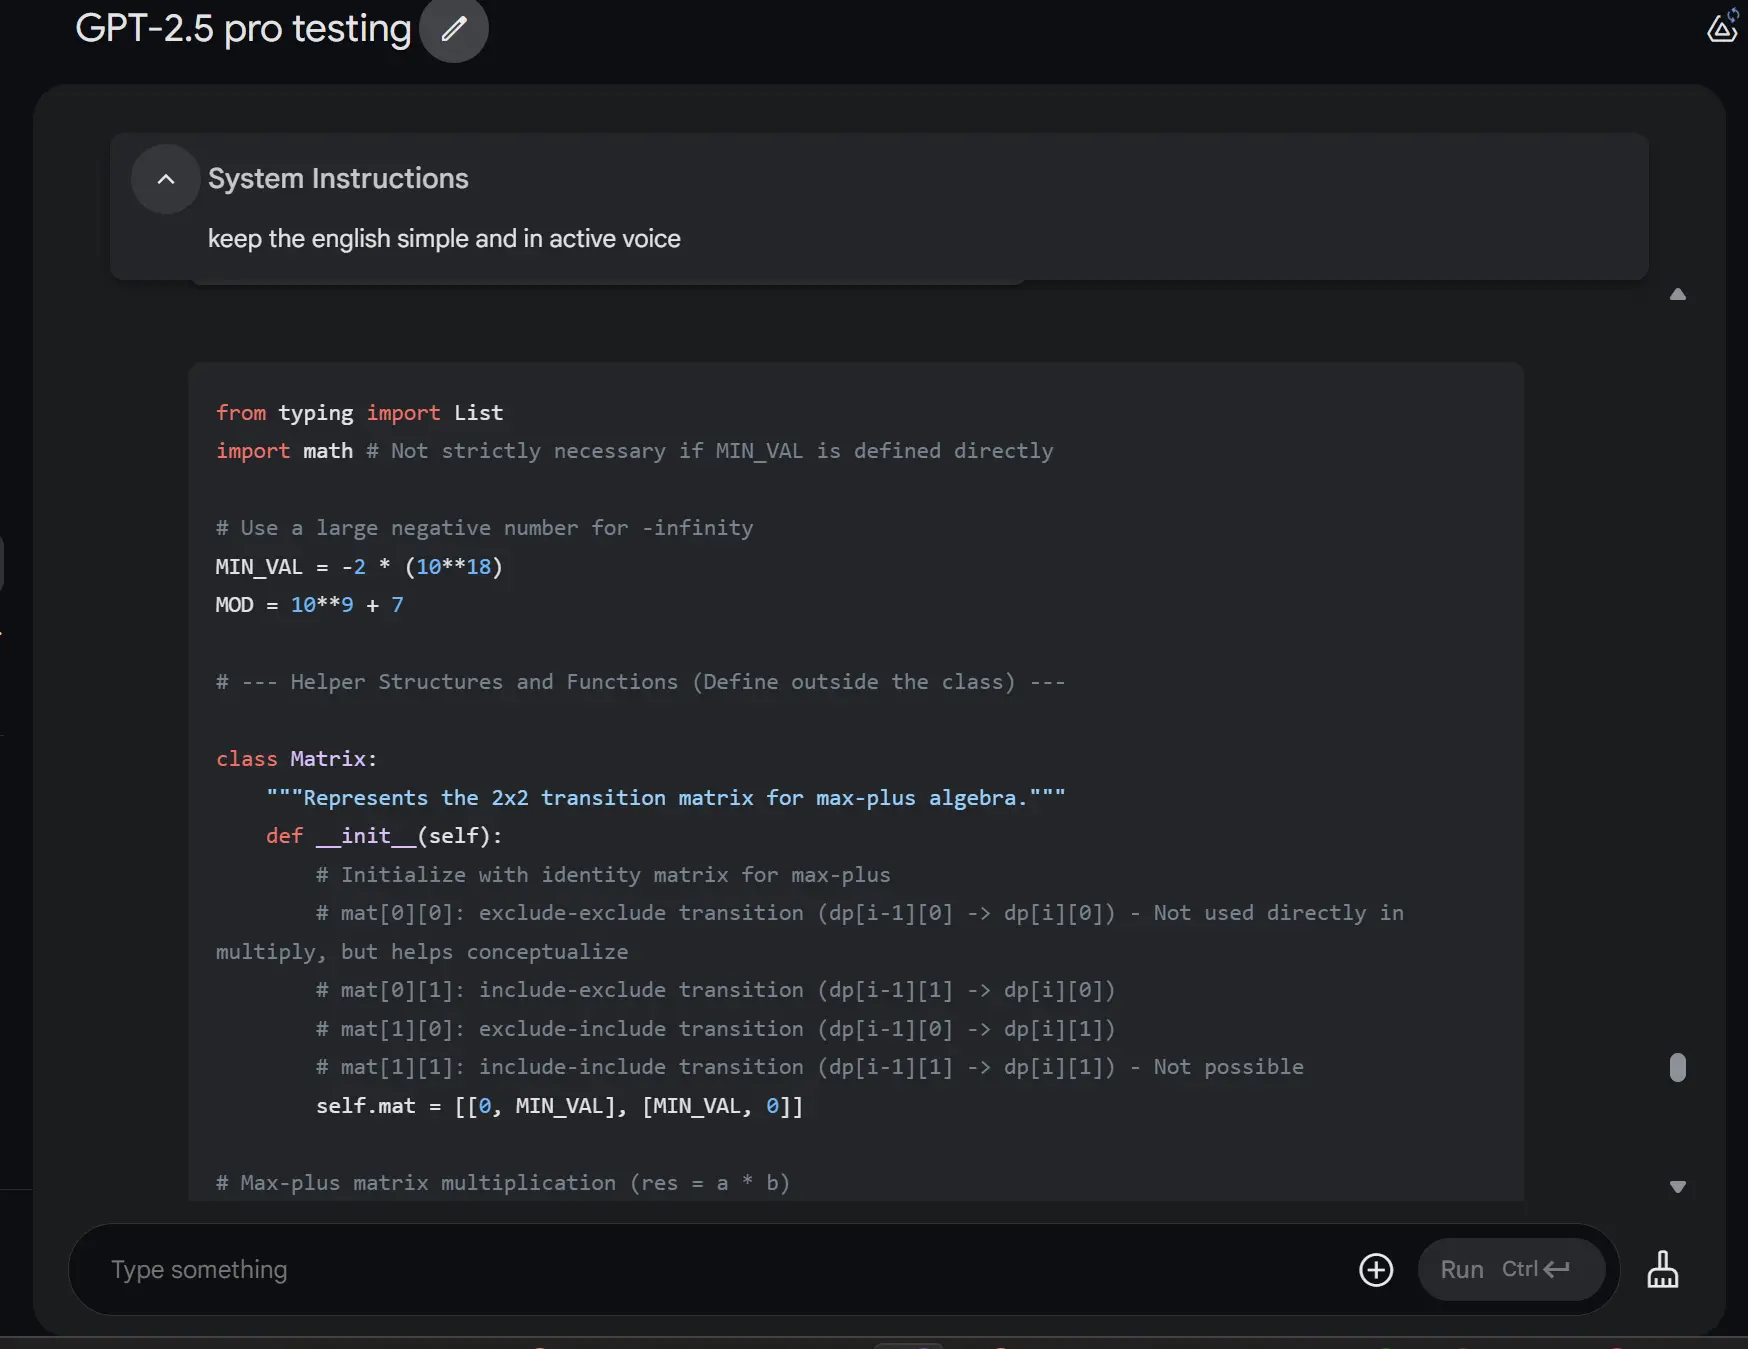Click the 'self.mat = [[0, MIN_VAL]...' line
The width and height of the screenshot is (1748, 1349).
point(560,1106)
